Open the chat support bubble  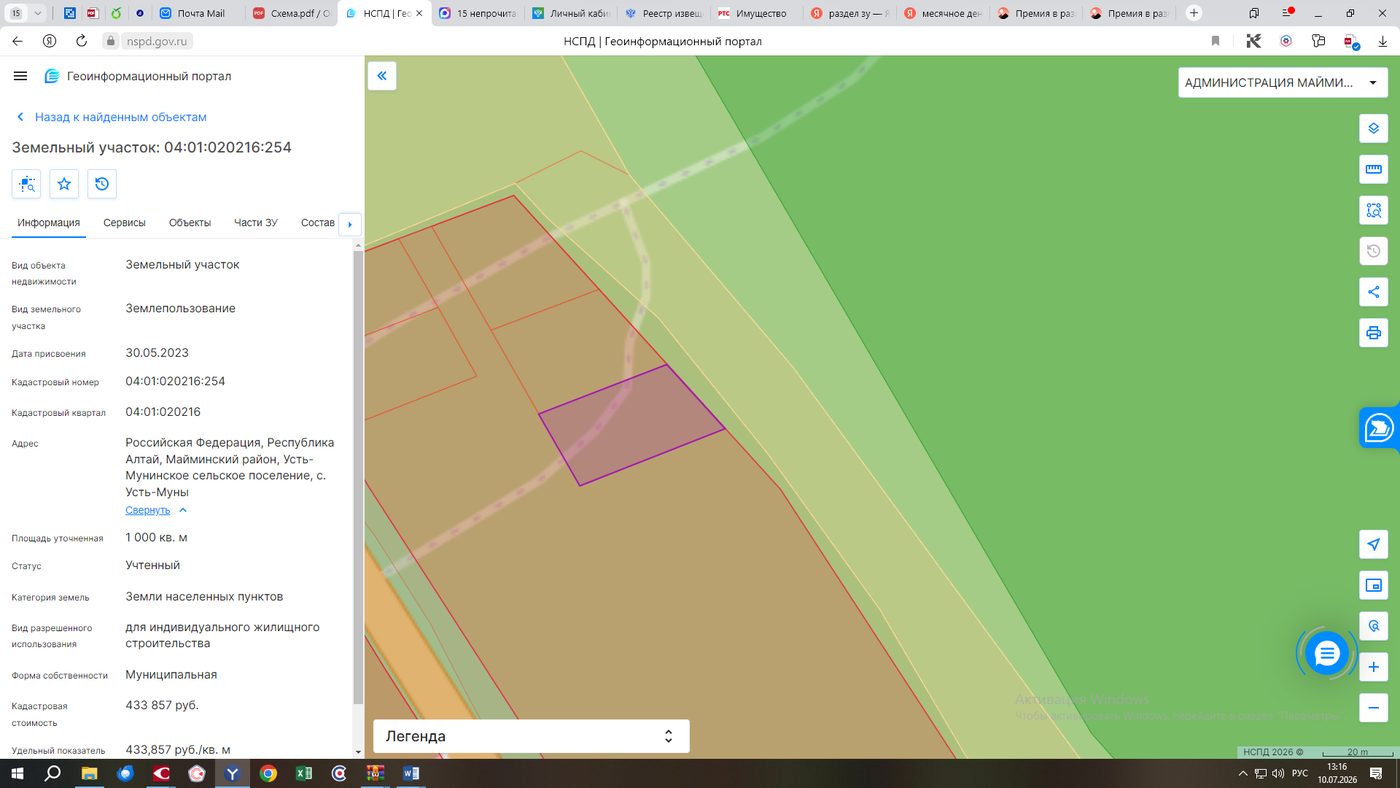click(x=1327, y=654)
